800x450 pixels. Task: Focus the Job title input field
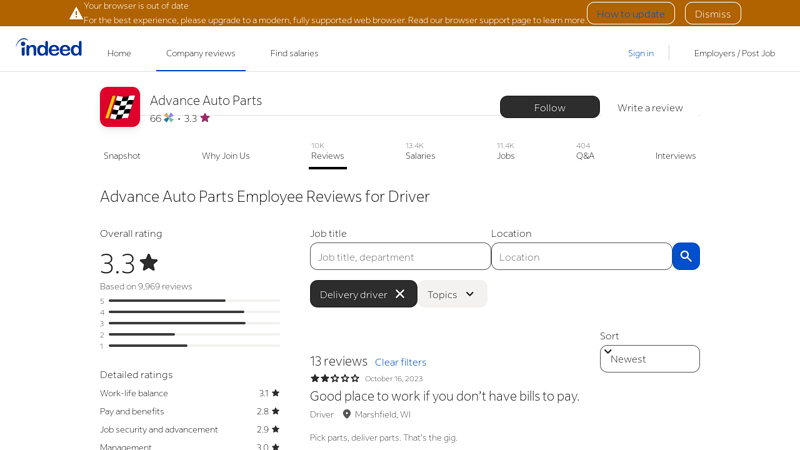point(400,256)
